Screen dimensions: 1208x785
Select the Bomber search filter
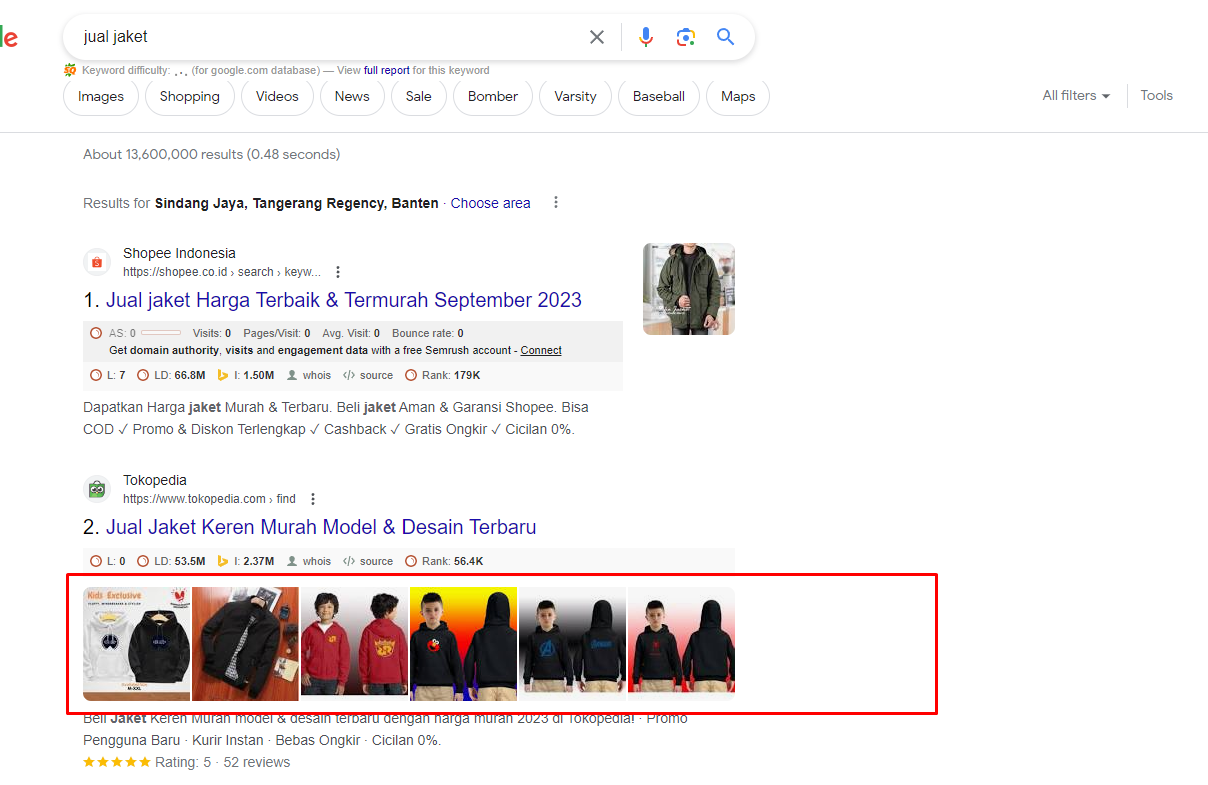(492, 96)
